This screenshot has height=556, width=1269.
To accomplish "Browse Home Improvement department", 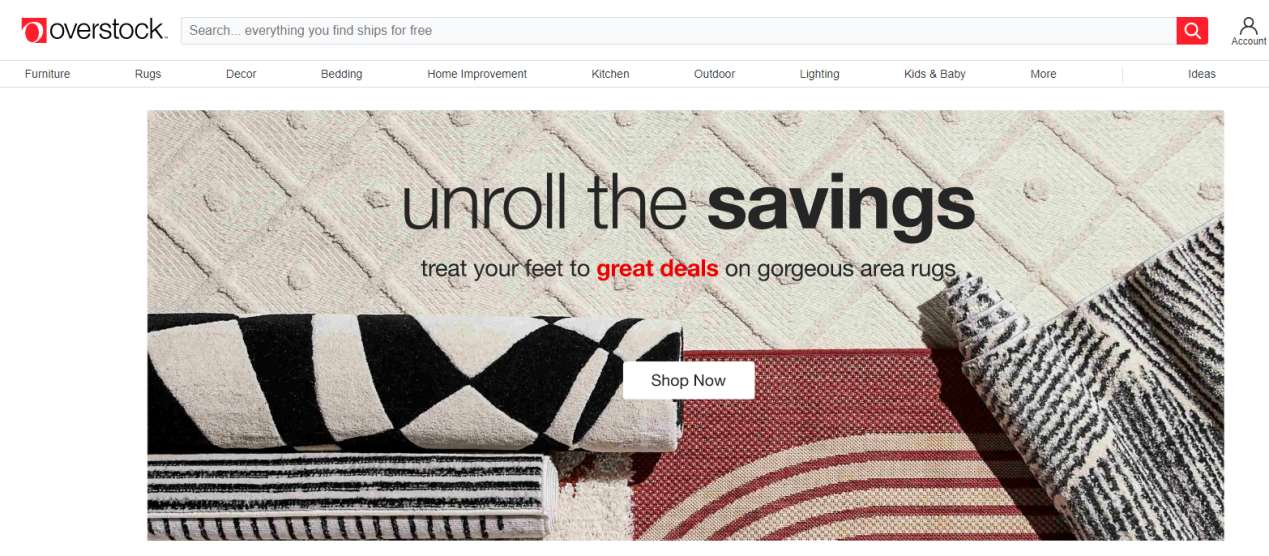I will (x=477, y=74).
